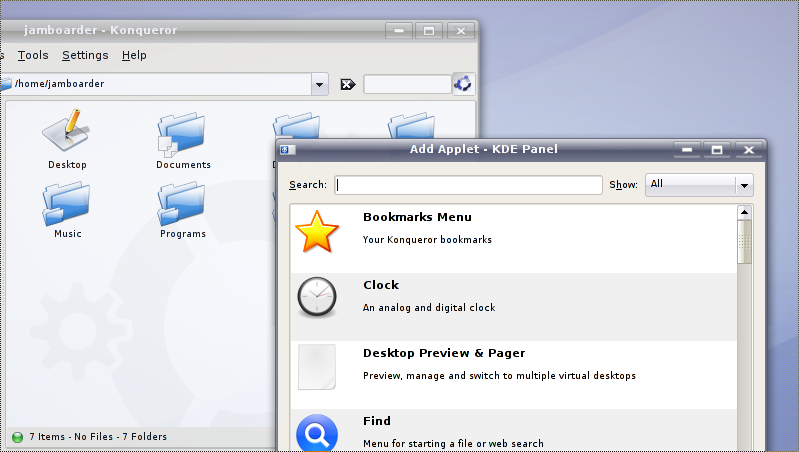Click the folder icon in location bar
The width and height of the screenshot is (799, 452).
[x=5, y=84]
